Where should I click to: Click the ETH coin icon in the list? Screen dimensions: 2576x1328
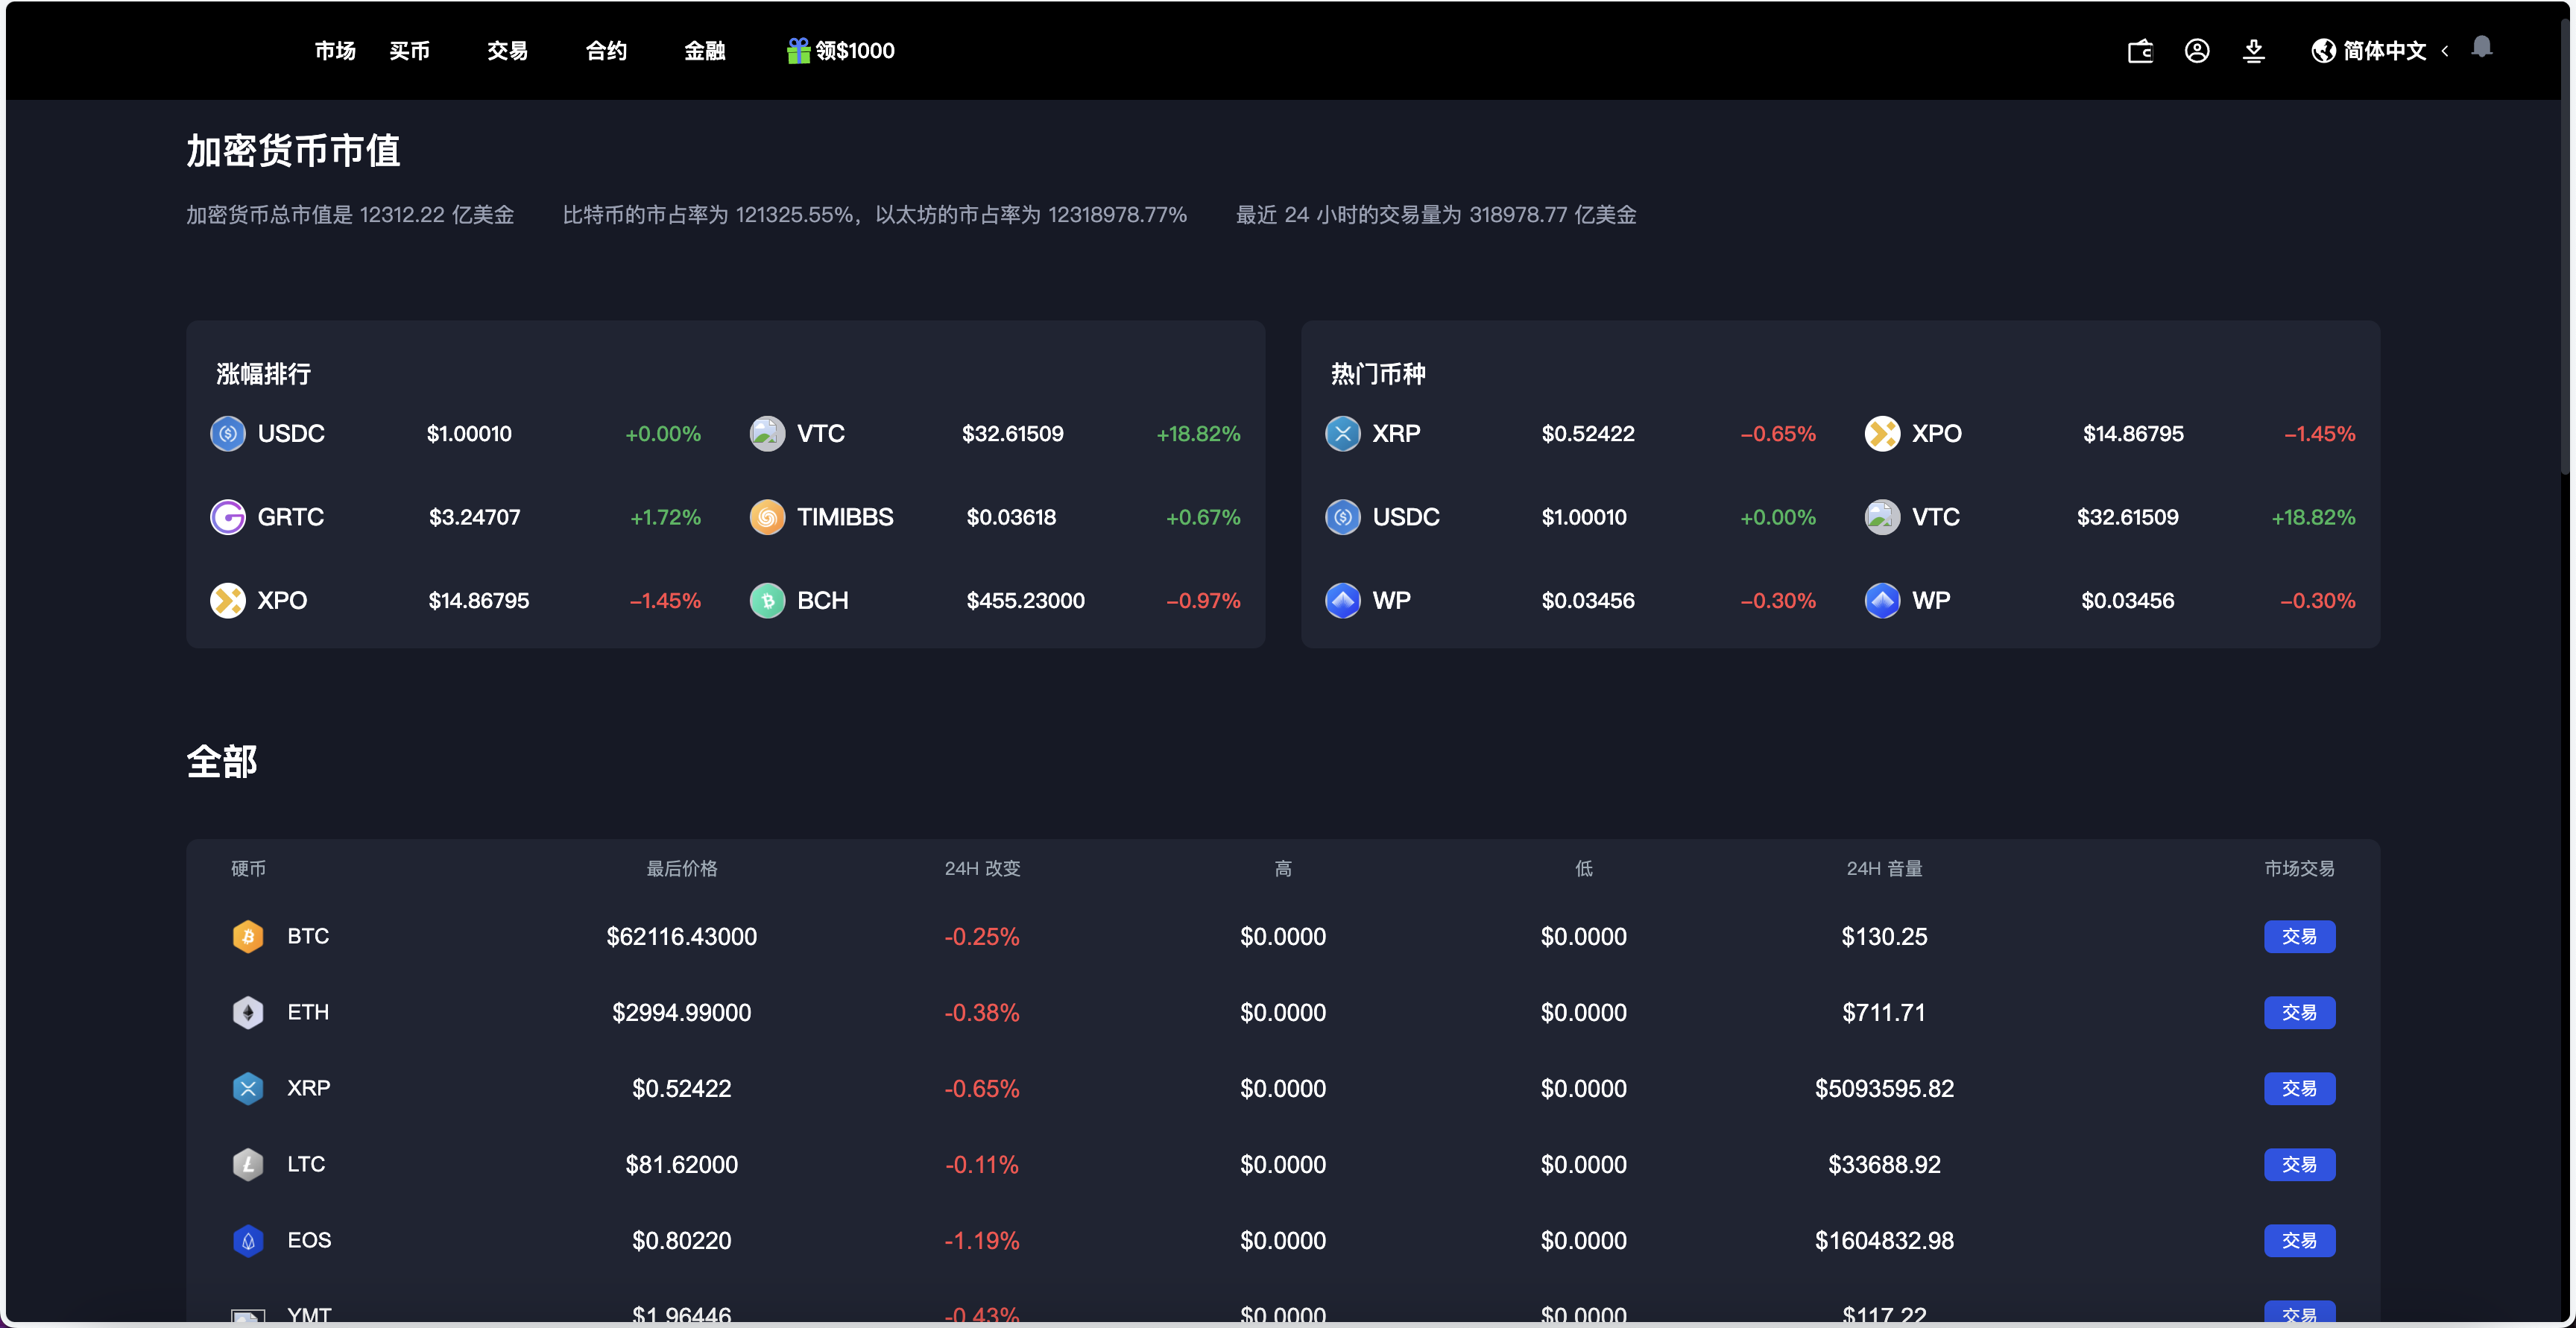tap(248, 1012)
